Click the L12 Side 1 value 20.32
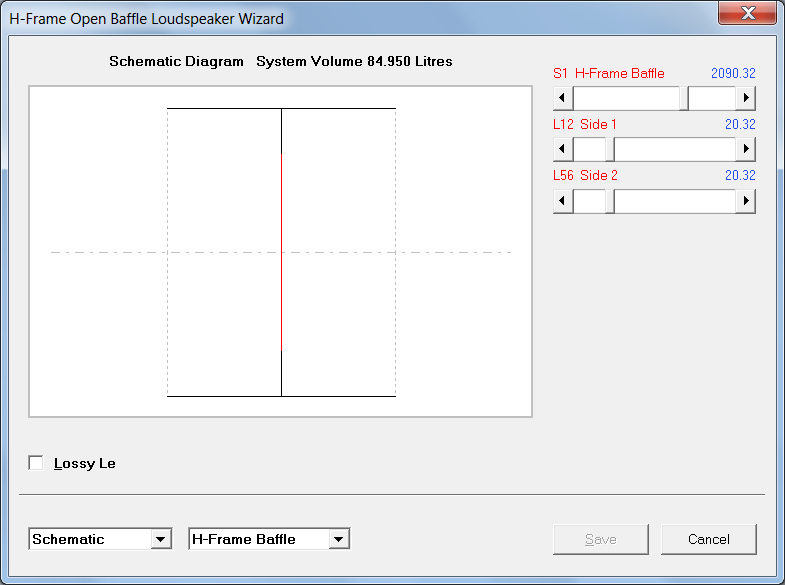 pos(740,125)
